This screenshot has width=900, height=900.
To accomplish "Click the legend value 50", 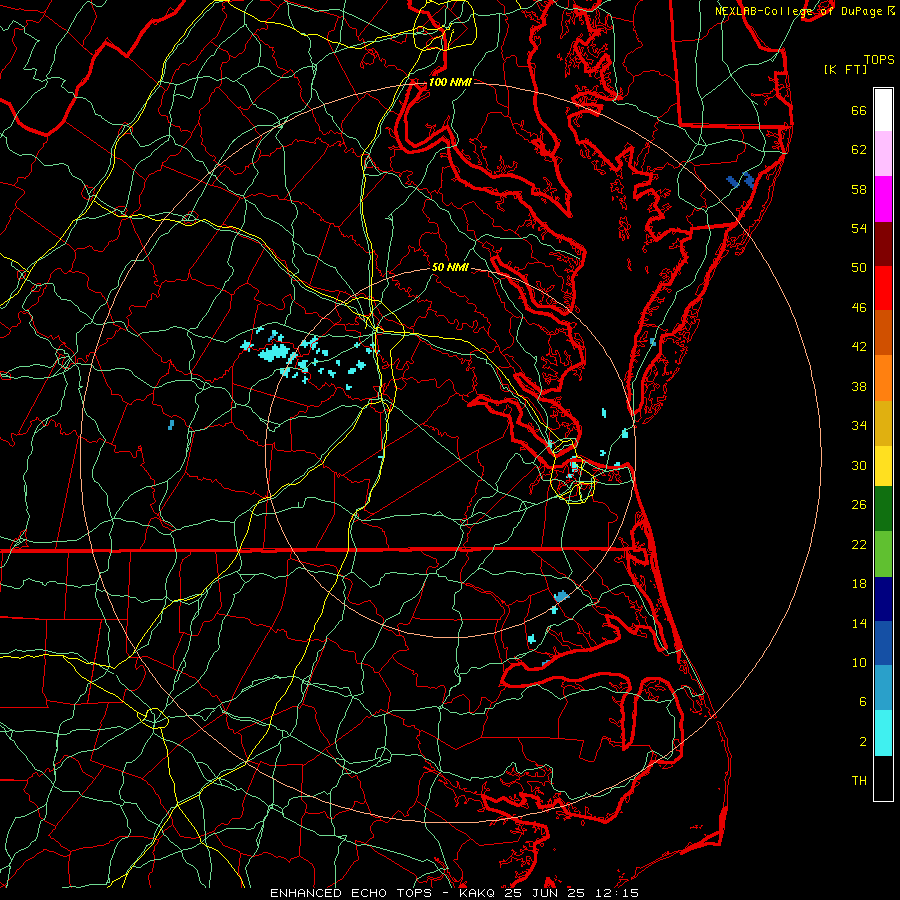I will [859, 267].
